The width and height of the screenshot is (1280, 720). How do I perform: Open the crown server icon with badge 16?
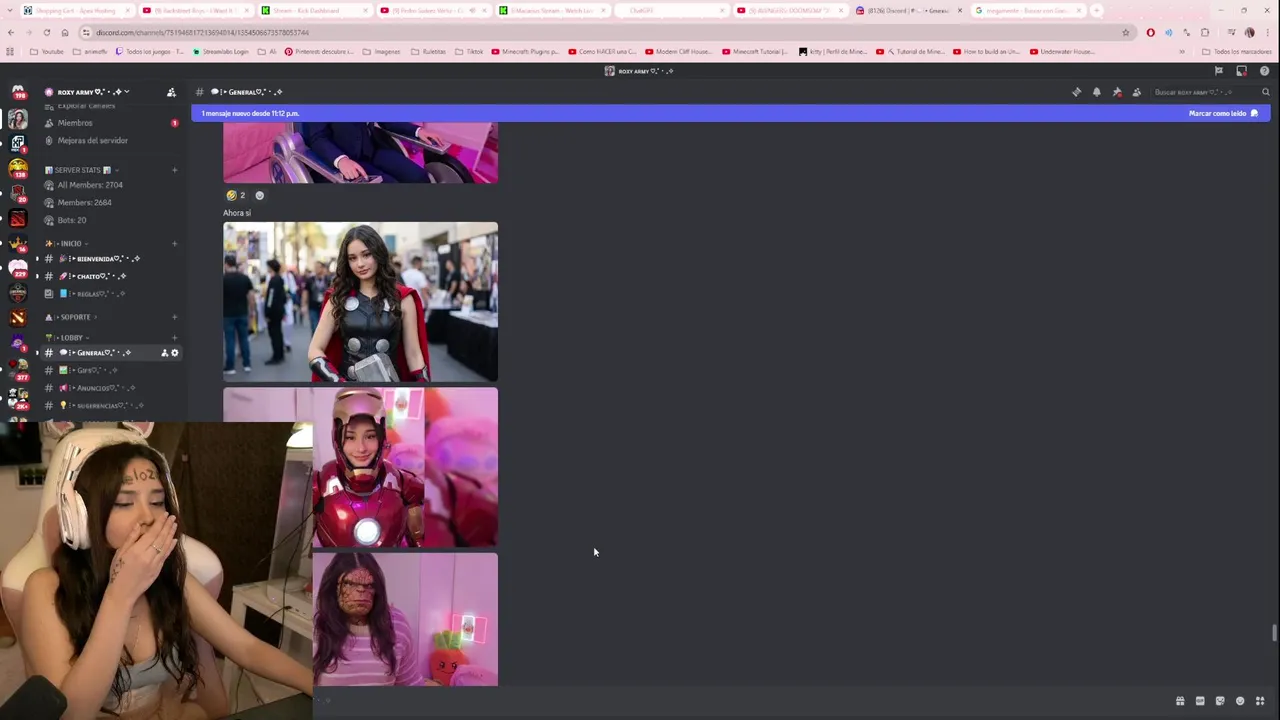pyautogui.click(x=18, y=243)
